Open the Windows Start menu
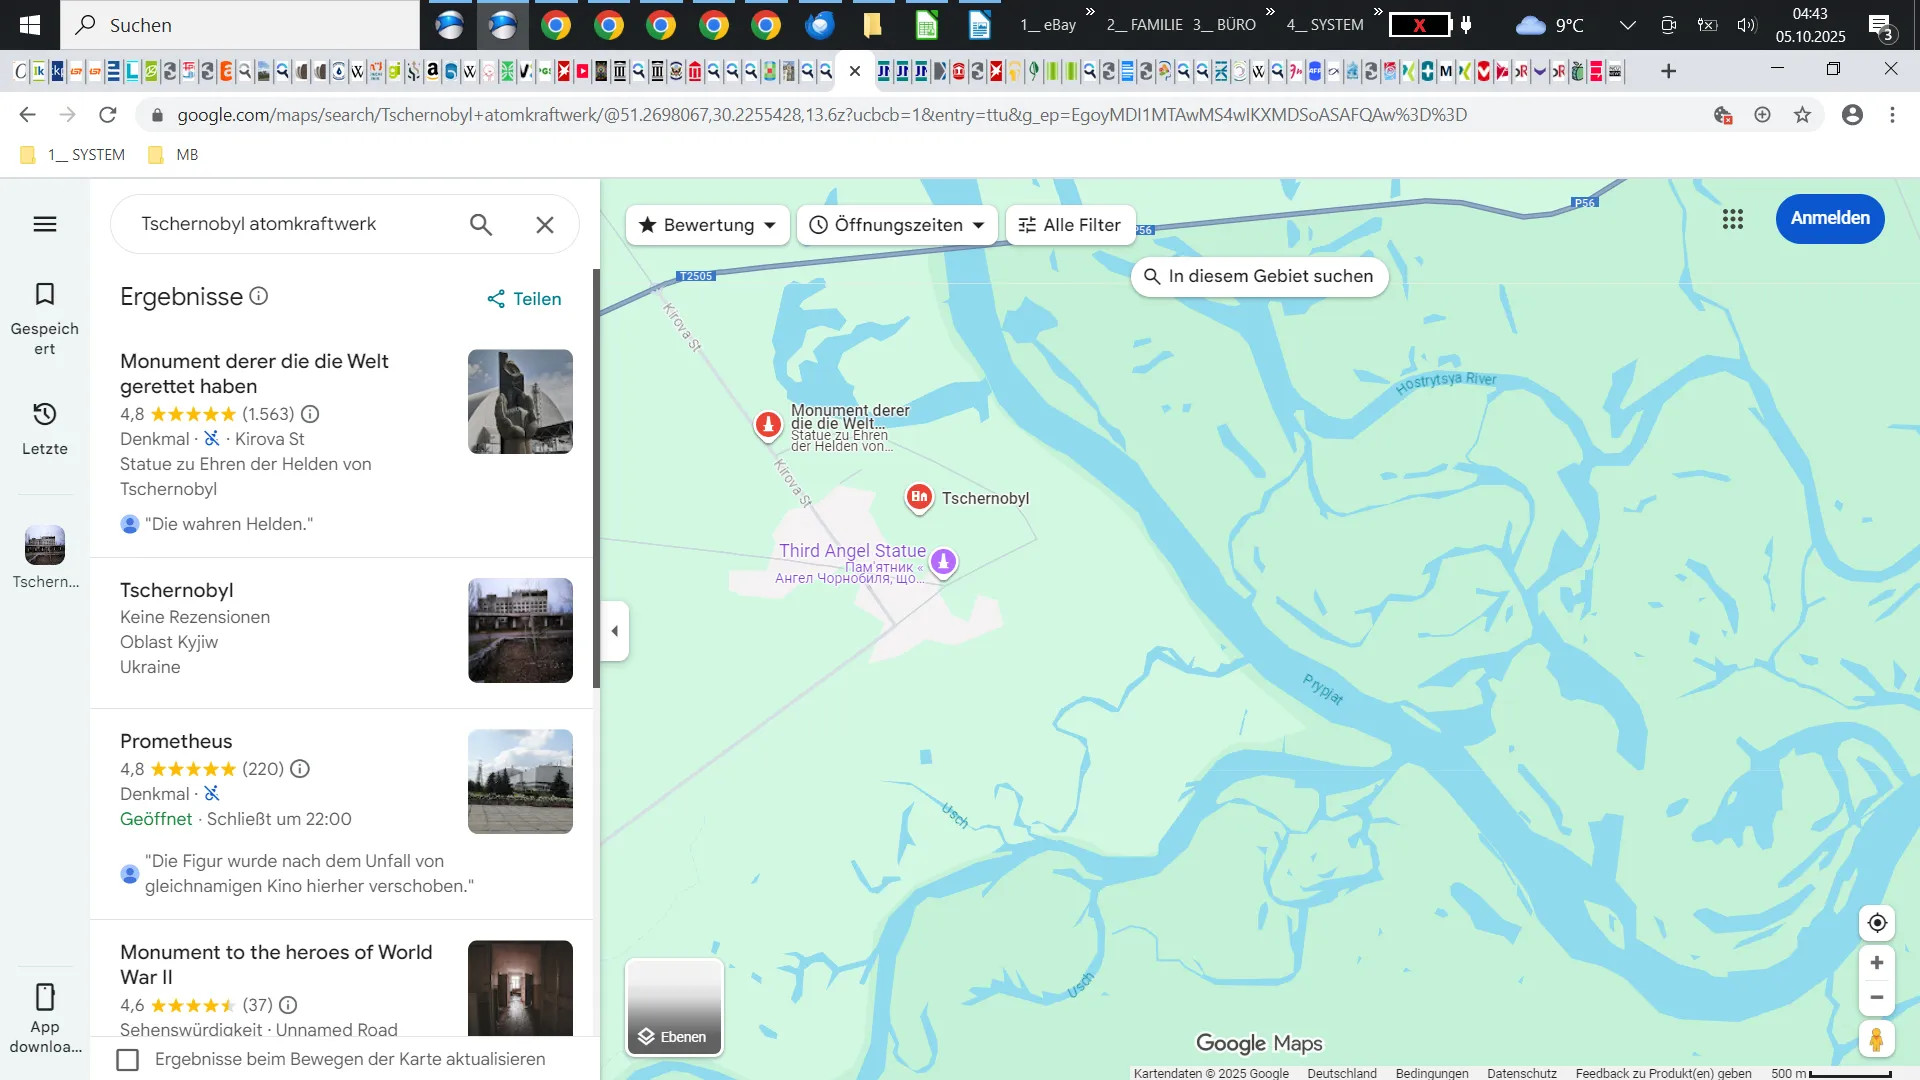The width and height of the screenshot is (1920, 1080). click(30, 25)
